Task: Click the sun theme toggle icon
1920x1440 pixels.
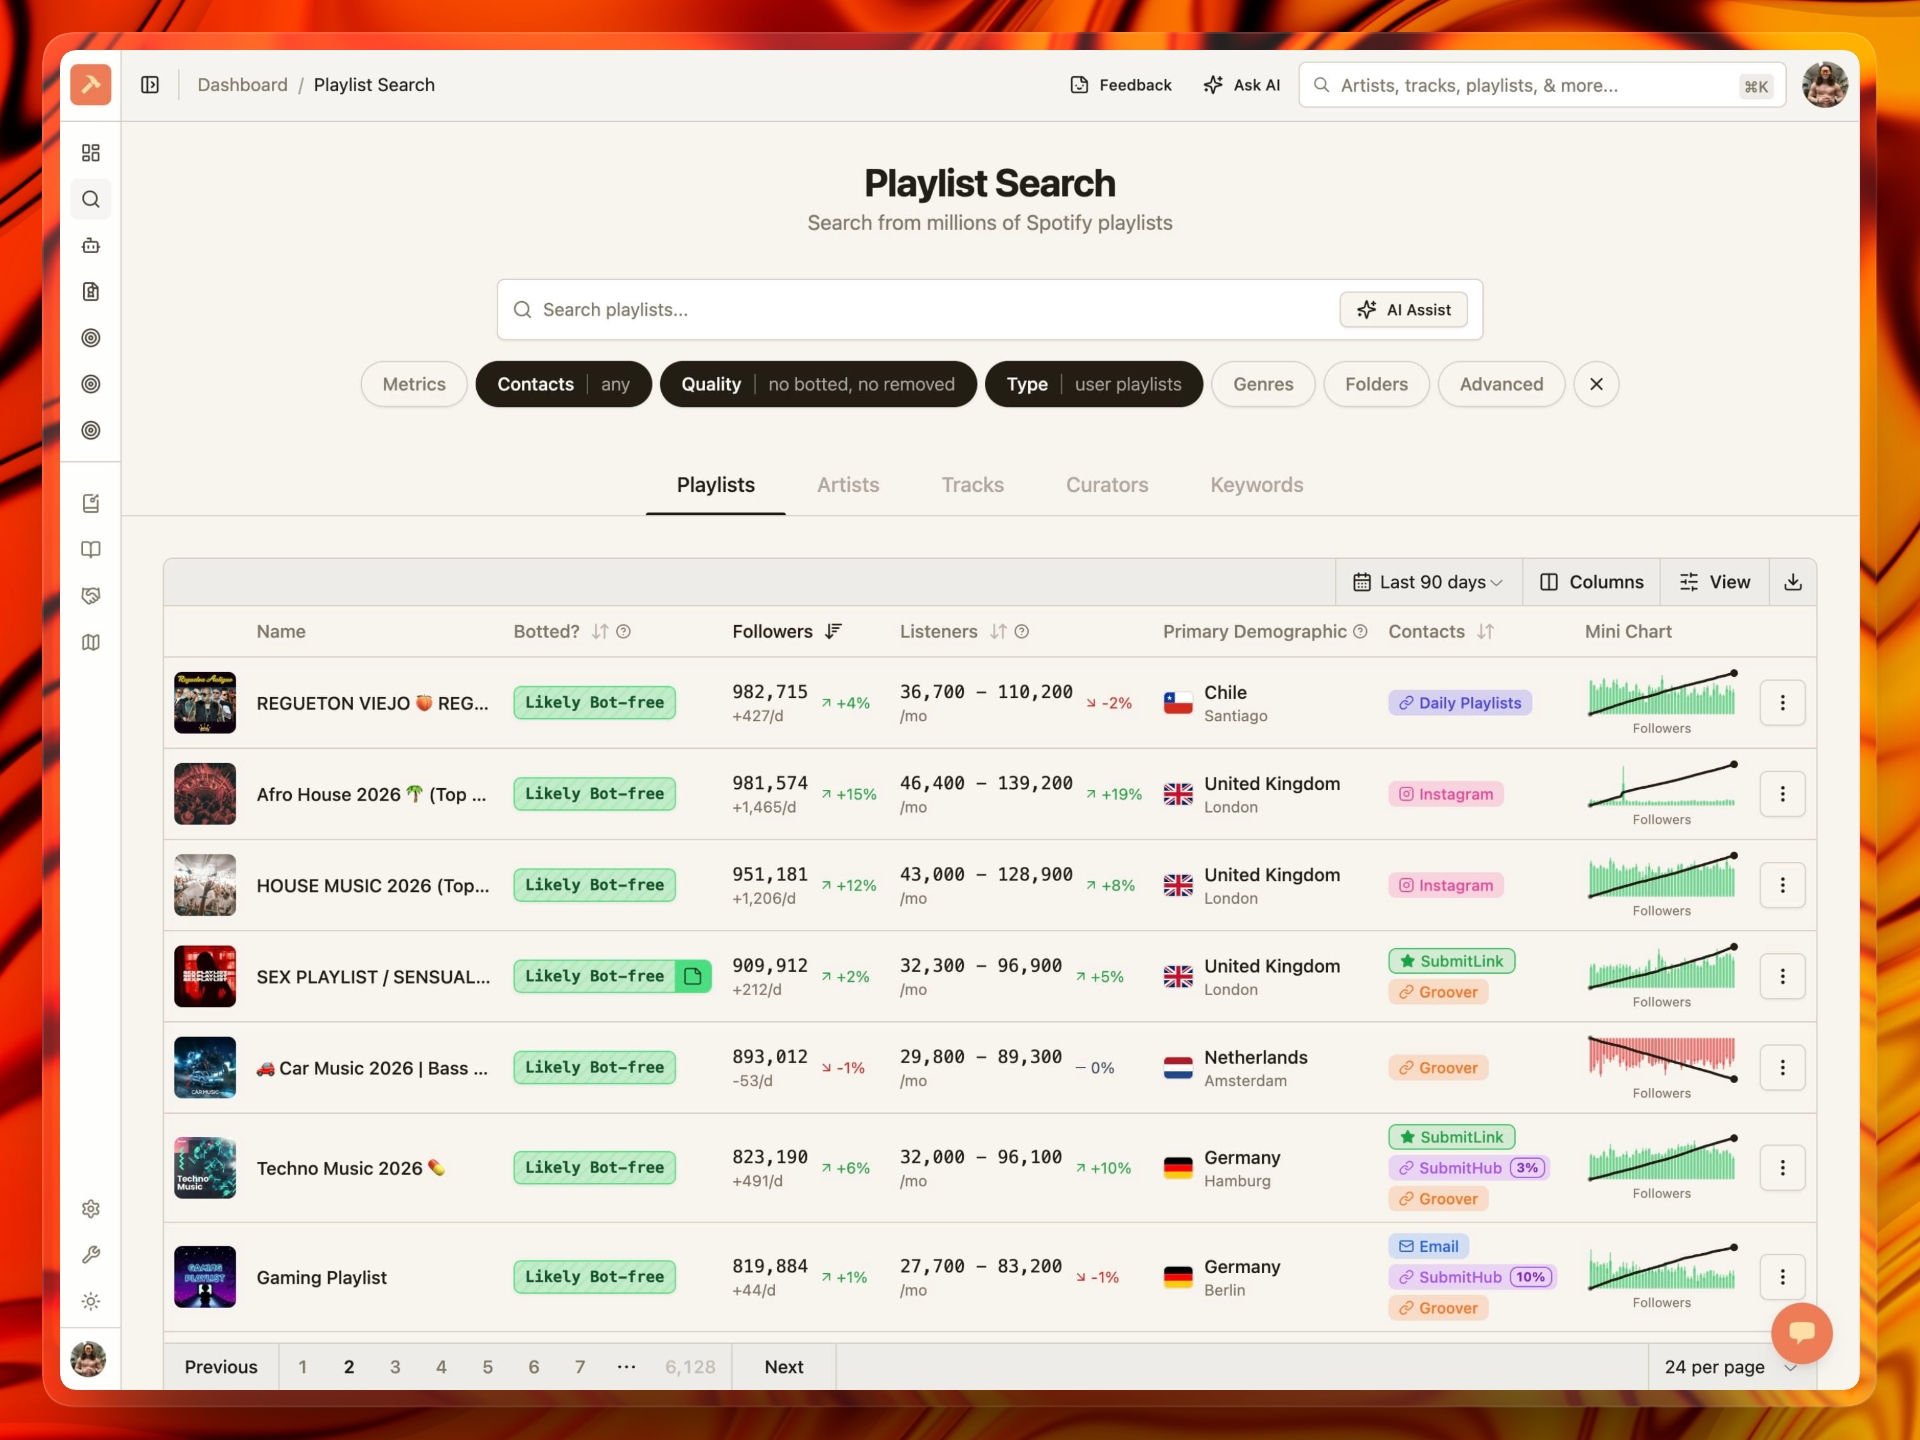Action: tap(91, 1301)
